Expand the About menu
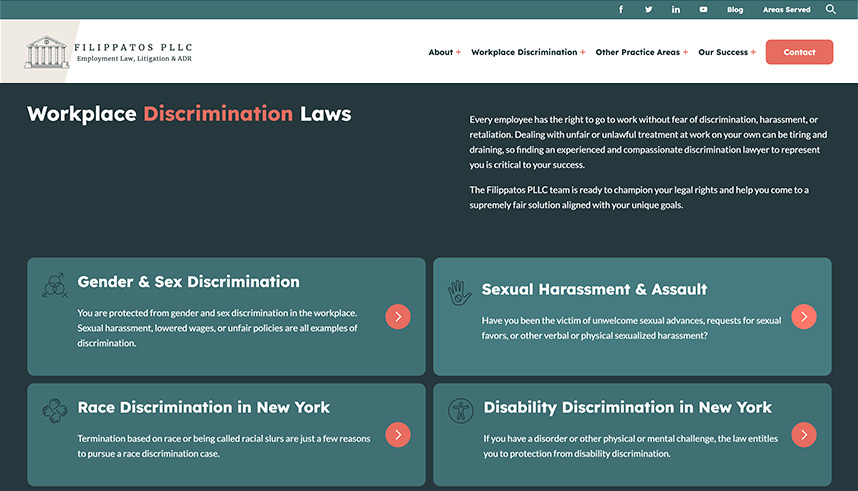 point(444,52)
